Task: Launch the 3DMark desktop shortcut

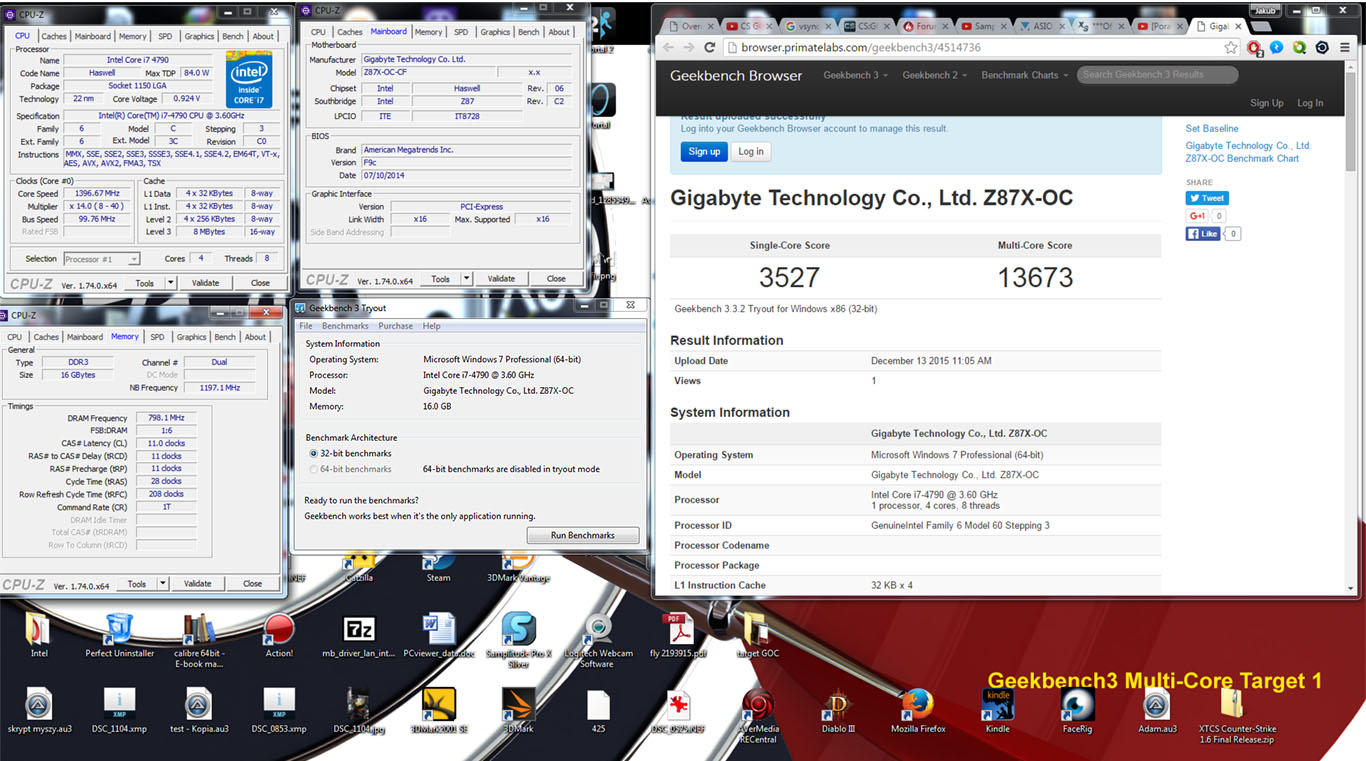Action: pyautogui.click(x=518, y=710)
